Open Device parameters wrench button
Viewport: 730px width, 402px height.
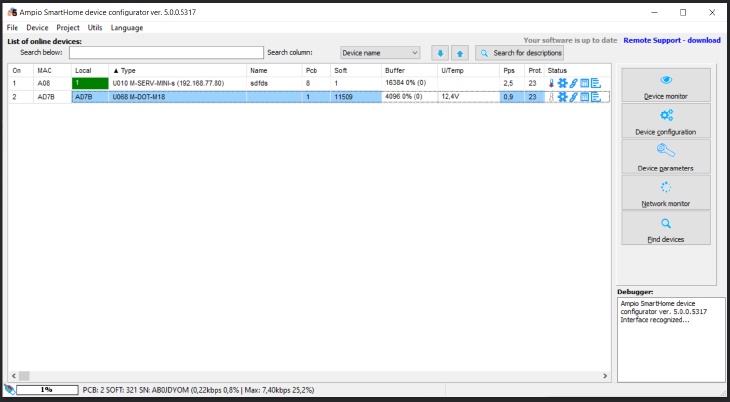click(666, 157)
